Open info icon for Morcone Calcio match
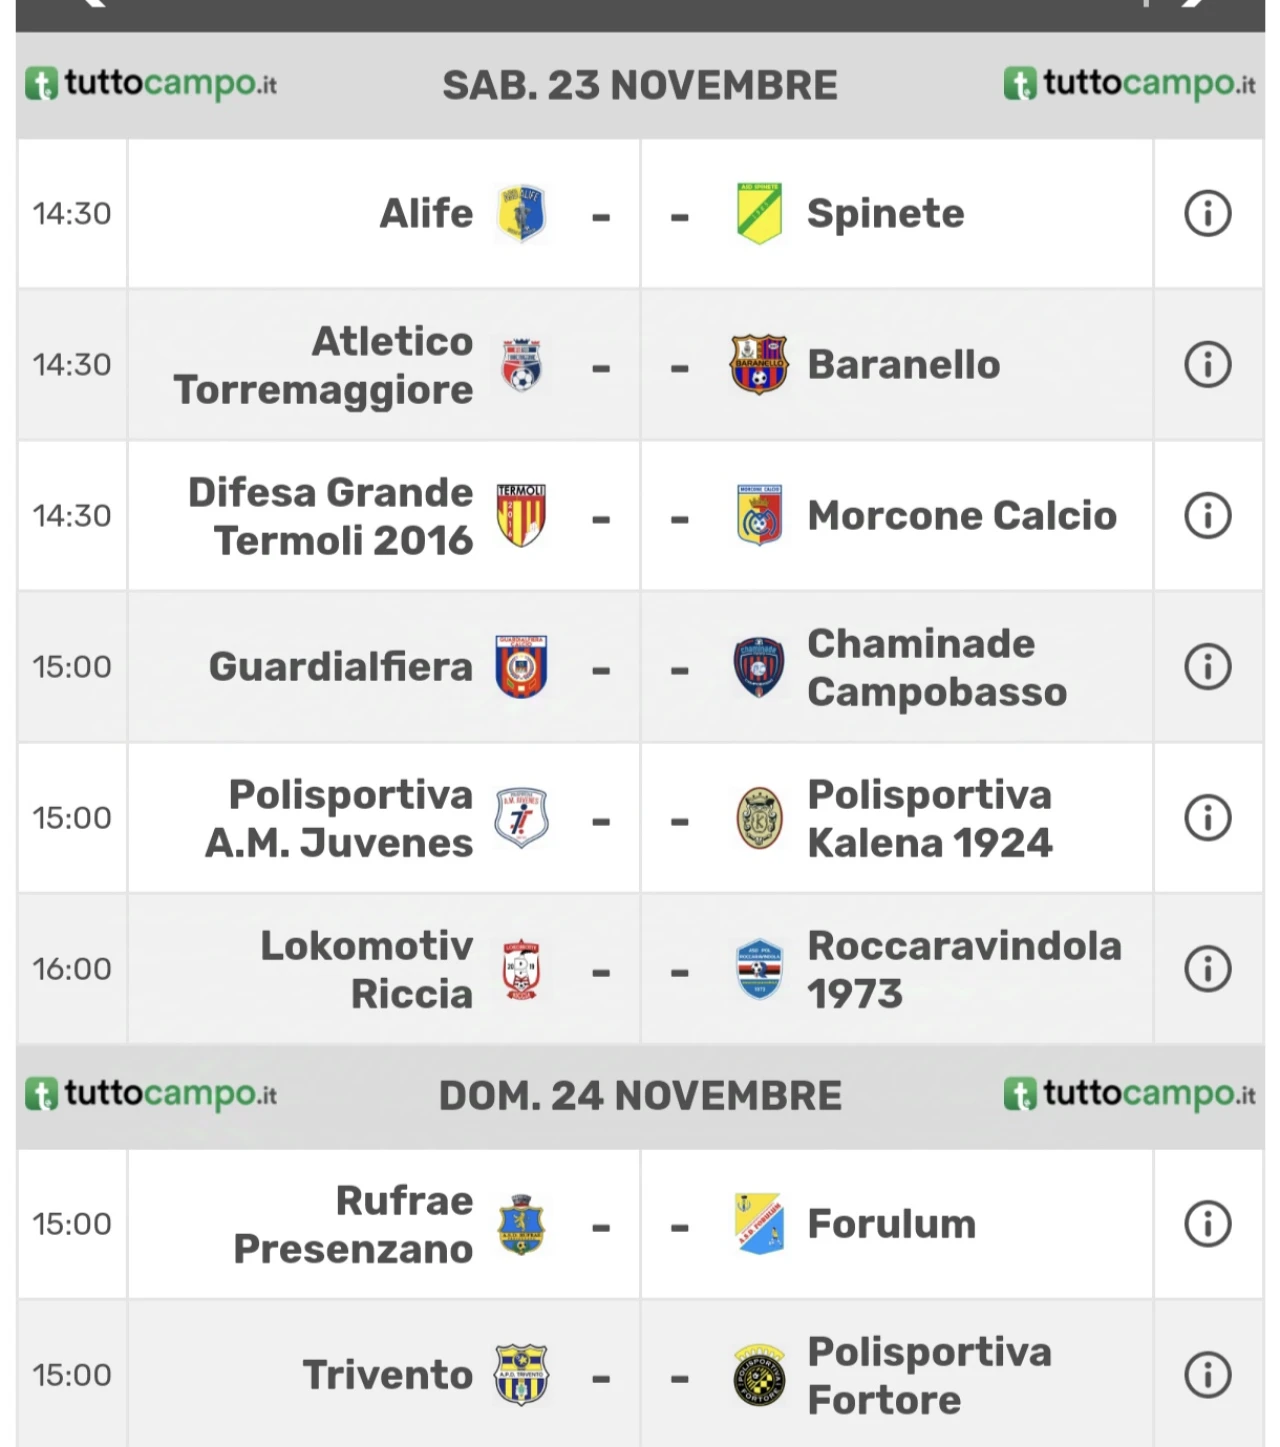Image resolution: width=1280 pixels, height=1447 pixels. (x=1207, y=516)
